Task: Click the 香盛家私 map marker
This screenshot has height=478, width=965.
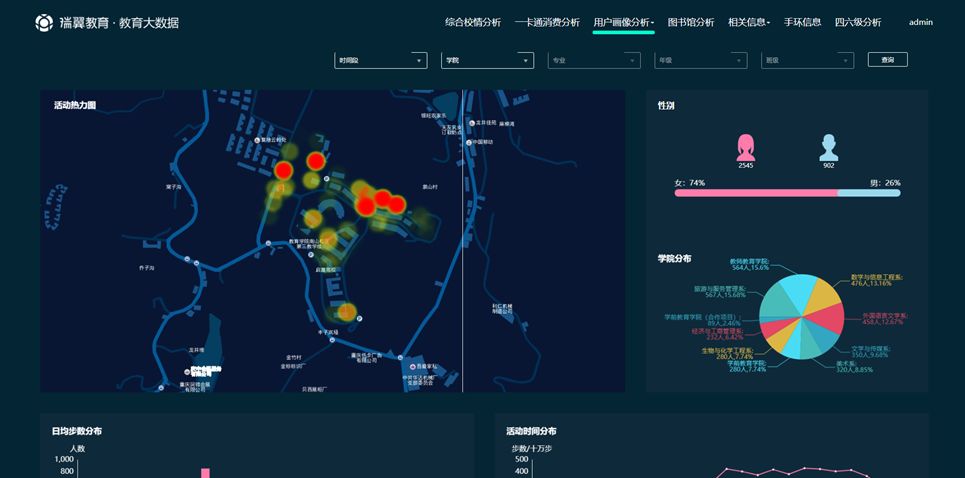Action: tap(411, 365)
